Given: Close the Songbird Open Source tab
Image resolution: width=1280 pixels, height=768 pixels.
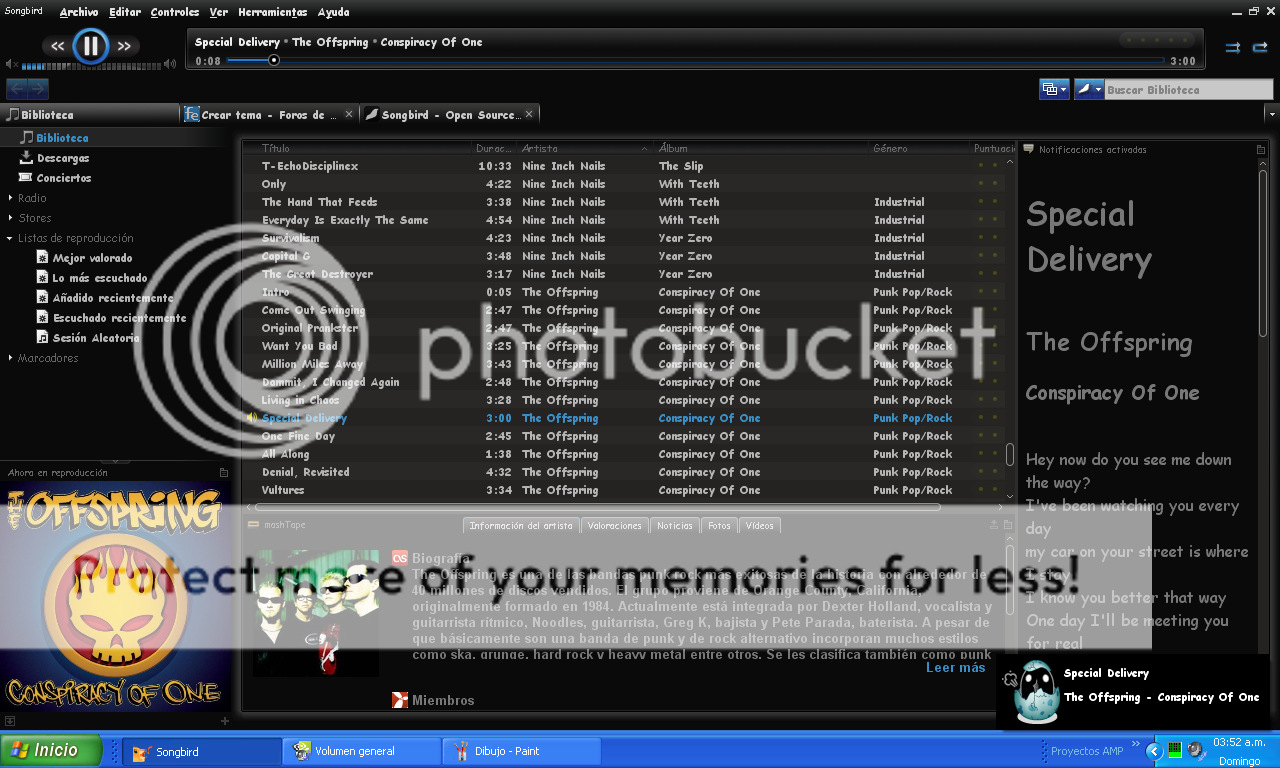Looking at the screenshot, I should pyautogui.click(x=529, y=115).
